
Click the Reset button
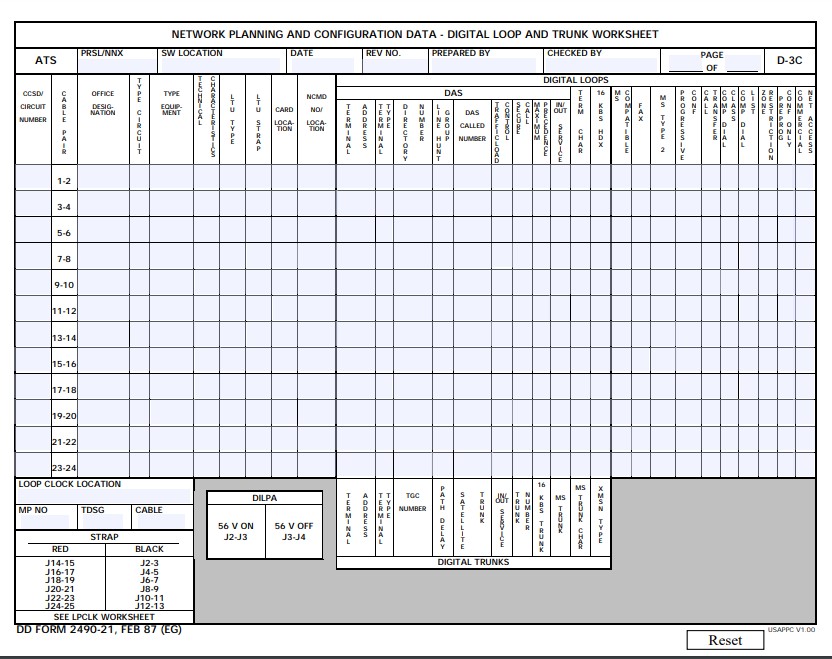click(725, 640)
